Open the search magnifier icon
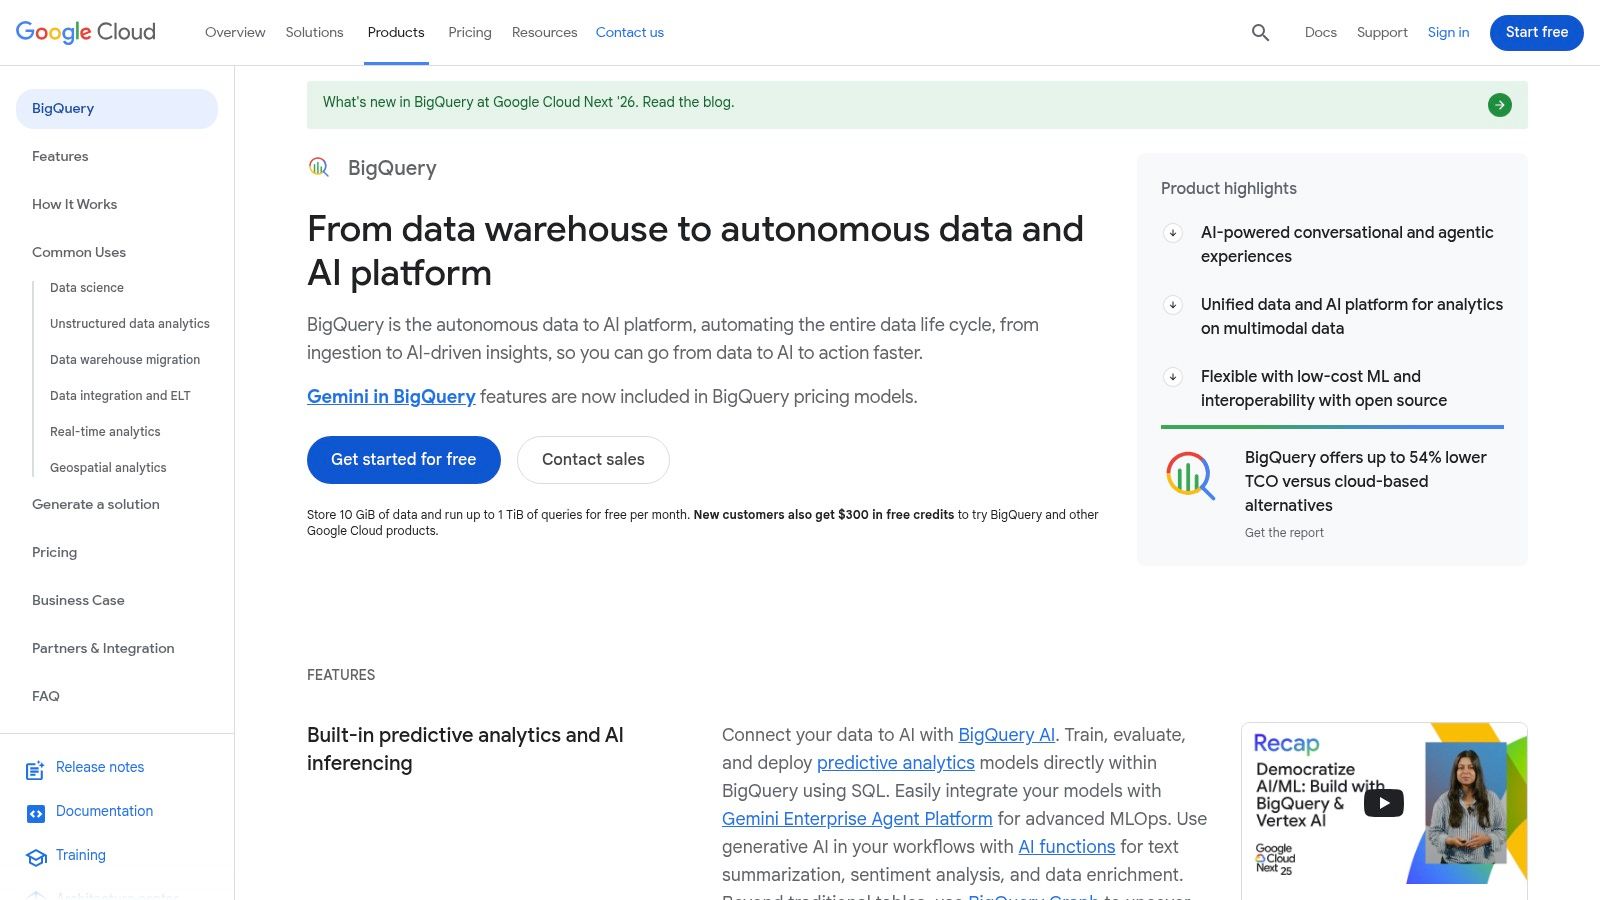1600x900 pixels. (x=1260, y=33)
